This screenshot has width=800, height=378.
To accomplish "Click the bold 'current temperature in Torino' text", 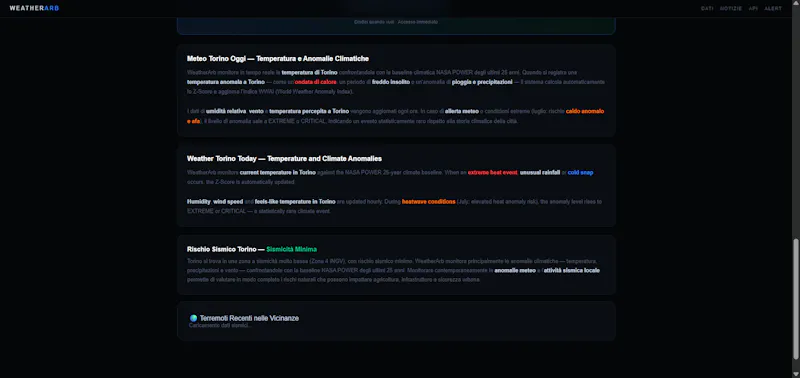I will [x=278, y=172].
